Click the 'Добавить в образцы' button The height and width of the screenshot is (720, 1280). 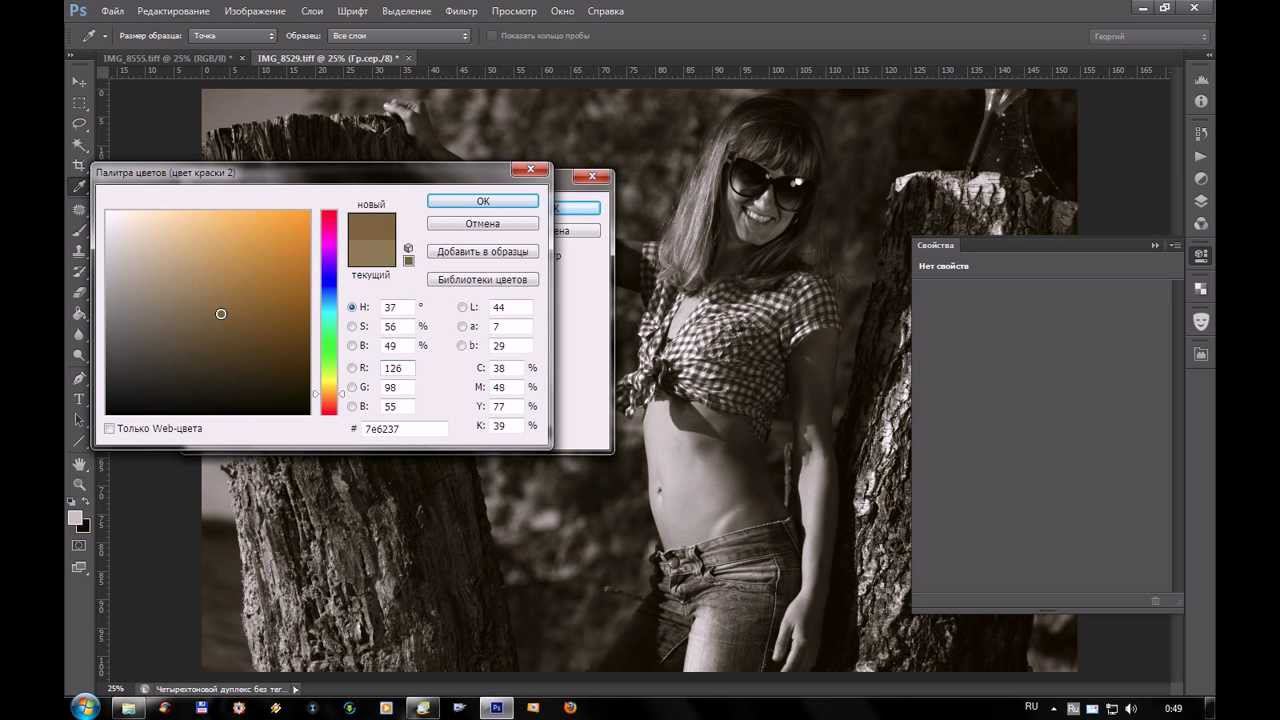483,252
